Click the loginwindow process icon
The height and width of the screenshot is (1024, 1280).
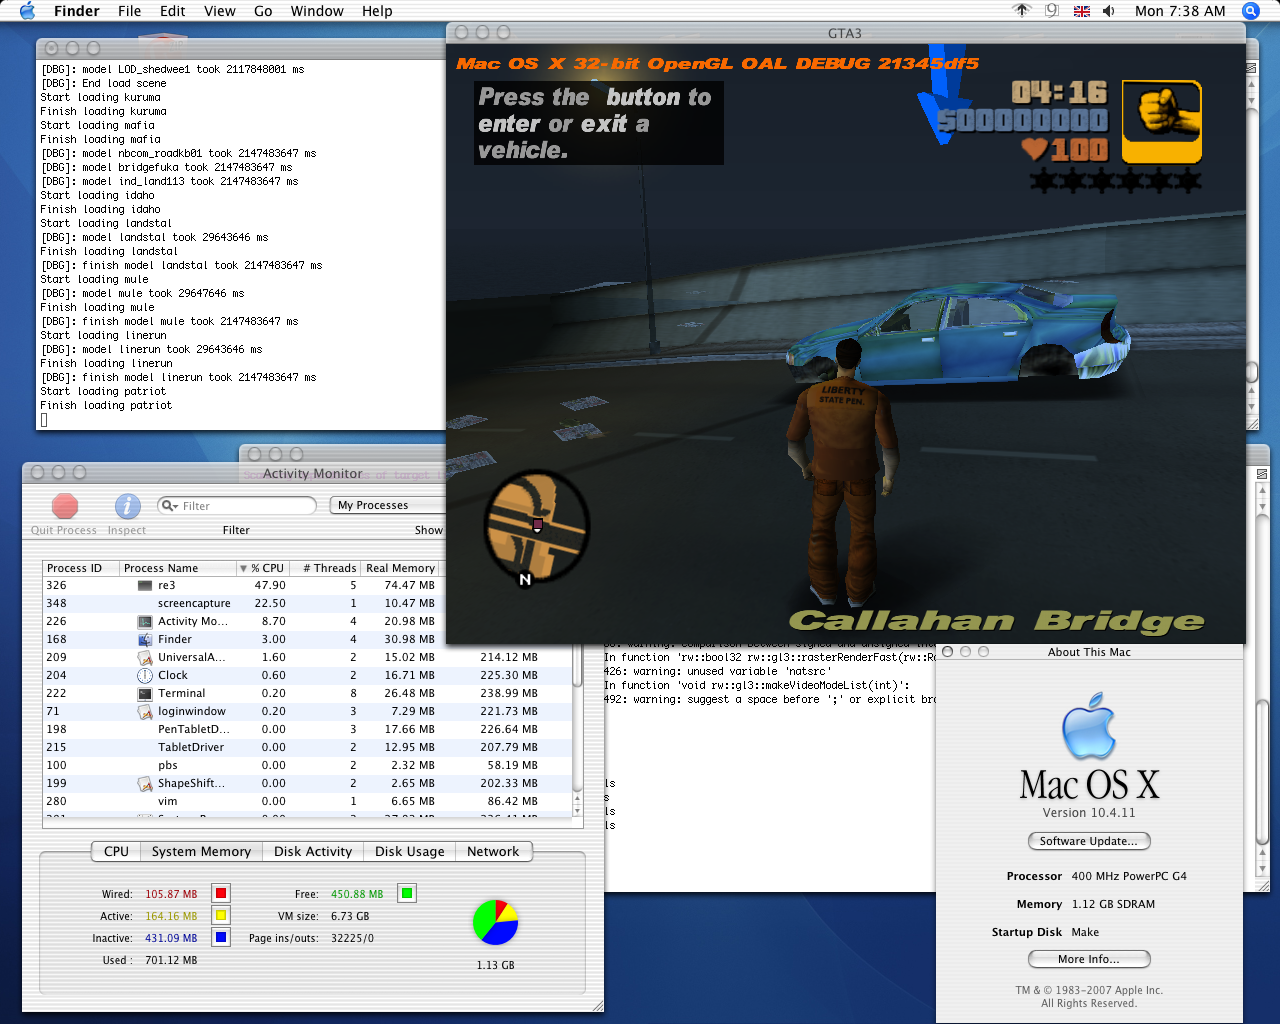point(145,712)
